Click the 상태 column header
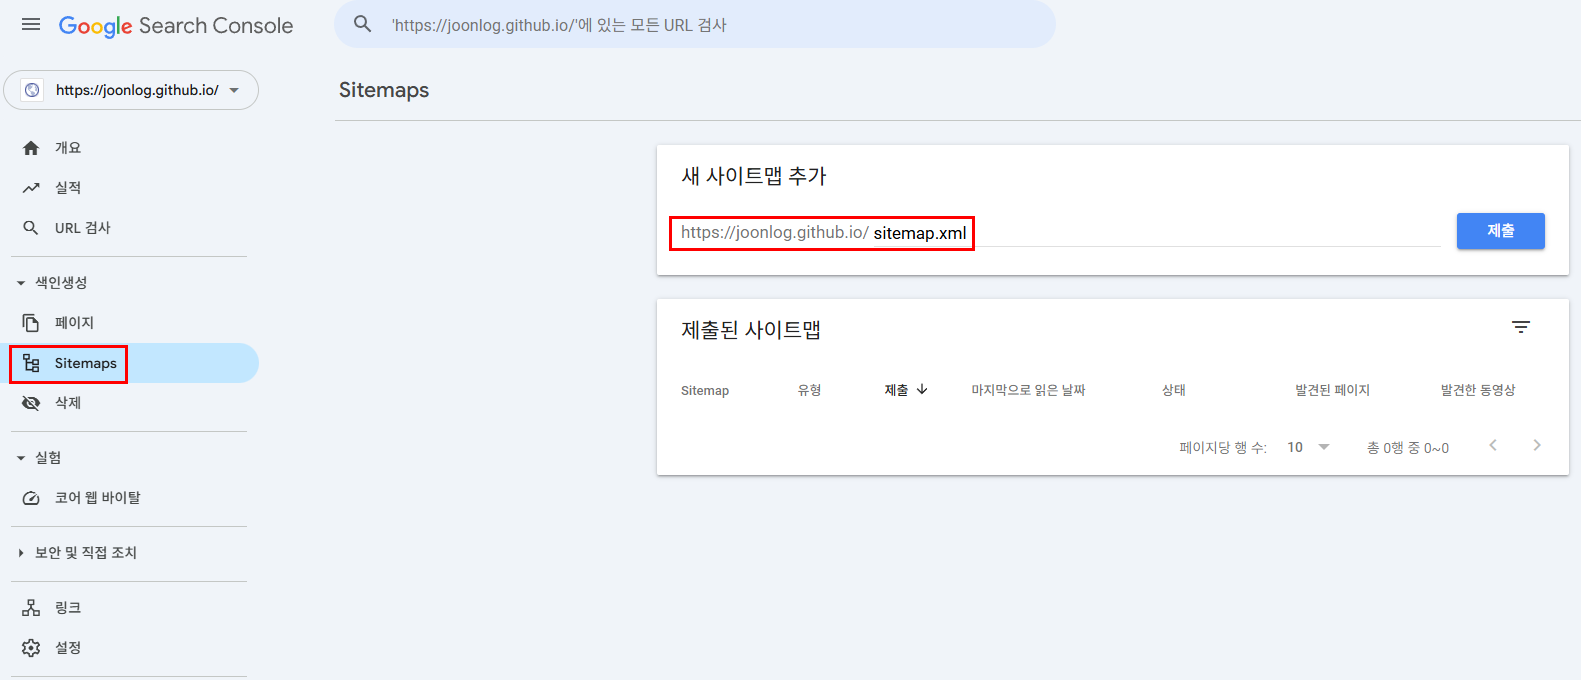 1174,390
